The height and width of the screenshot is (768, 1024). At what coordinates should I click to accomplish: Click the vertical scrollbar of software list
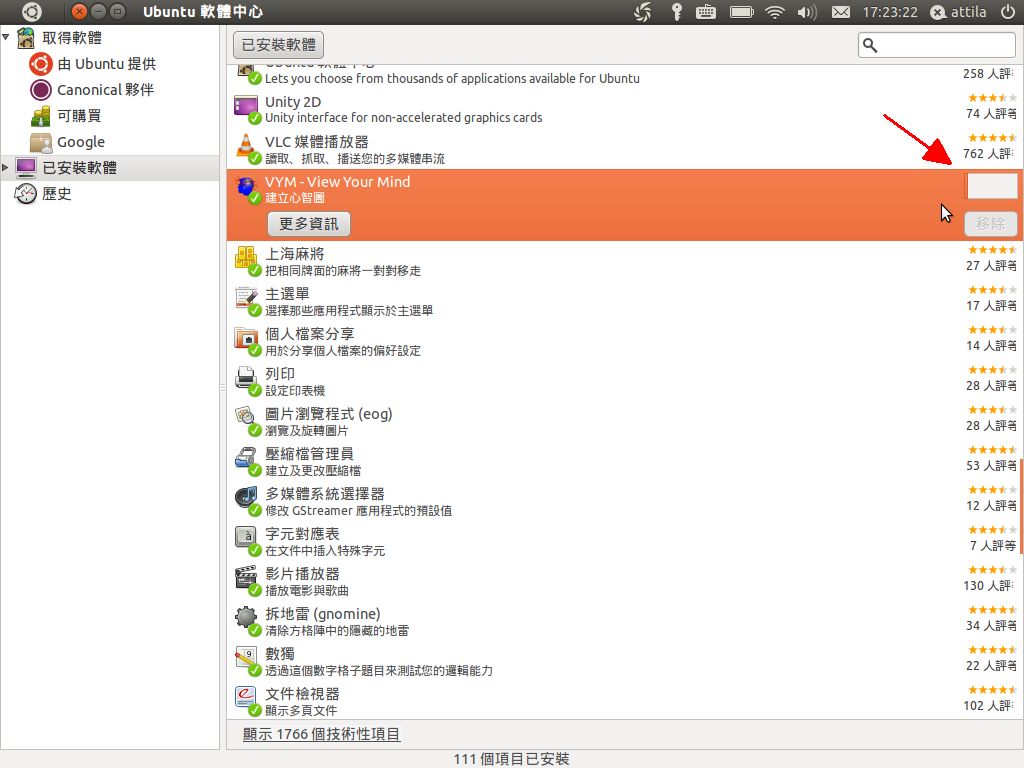[1021, 506]
